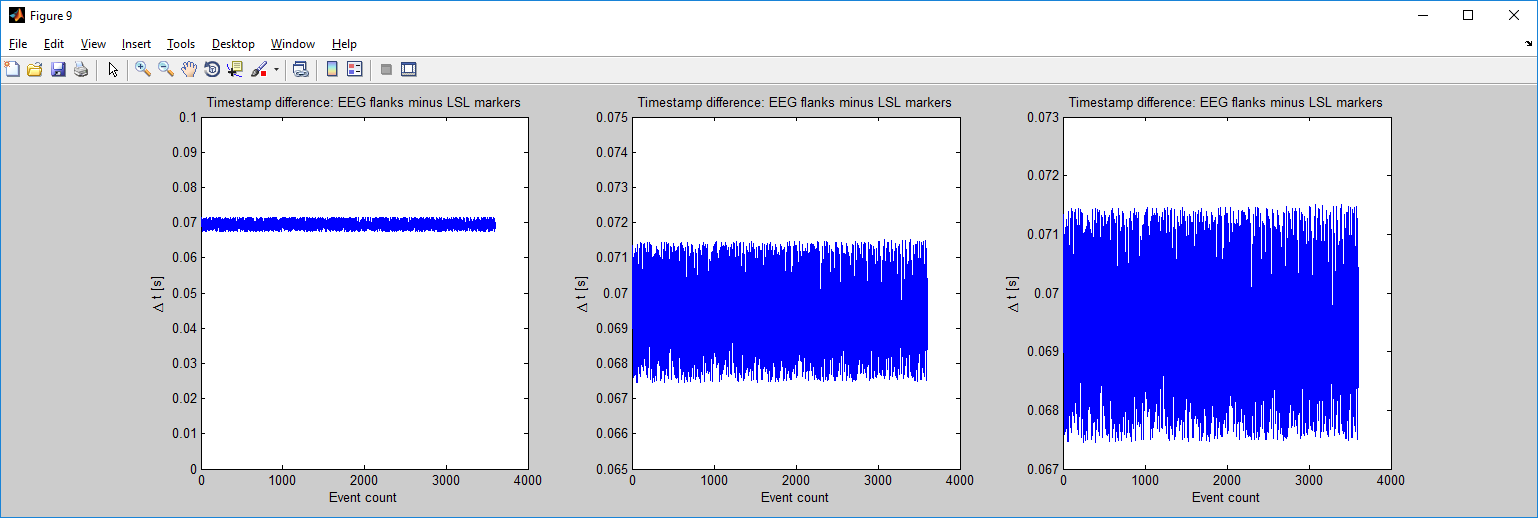The image size is (1538, 518).
Task: Open a file with the folder icon
Action: click(x=35, y=69)
